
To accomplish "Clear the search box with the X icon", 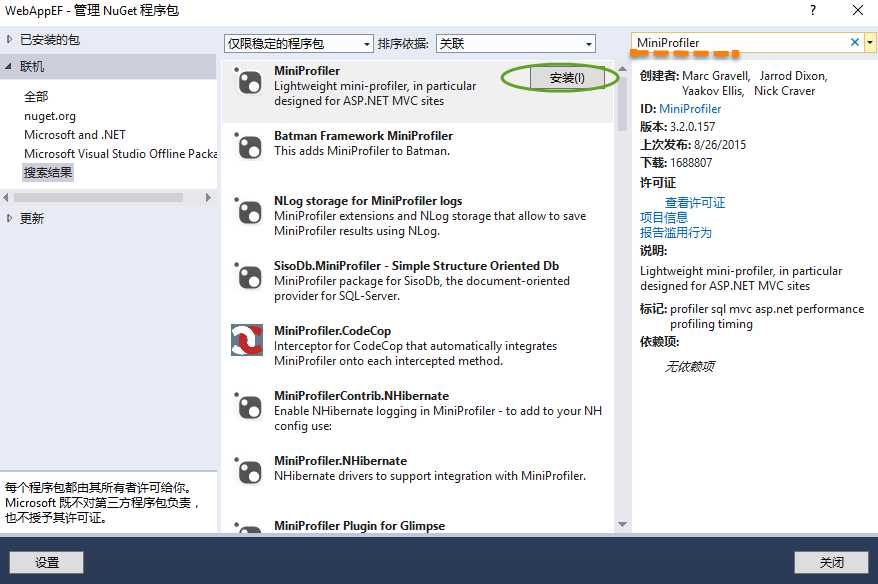I will click(x=854, y=42).
